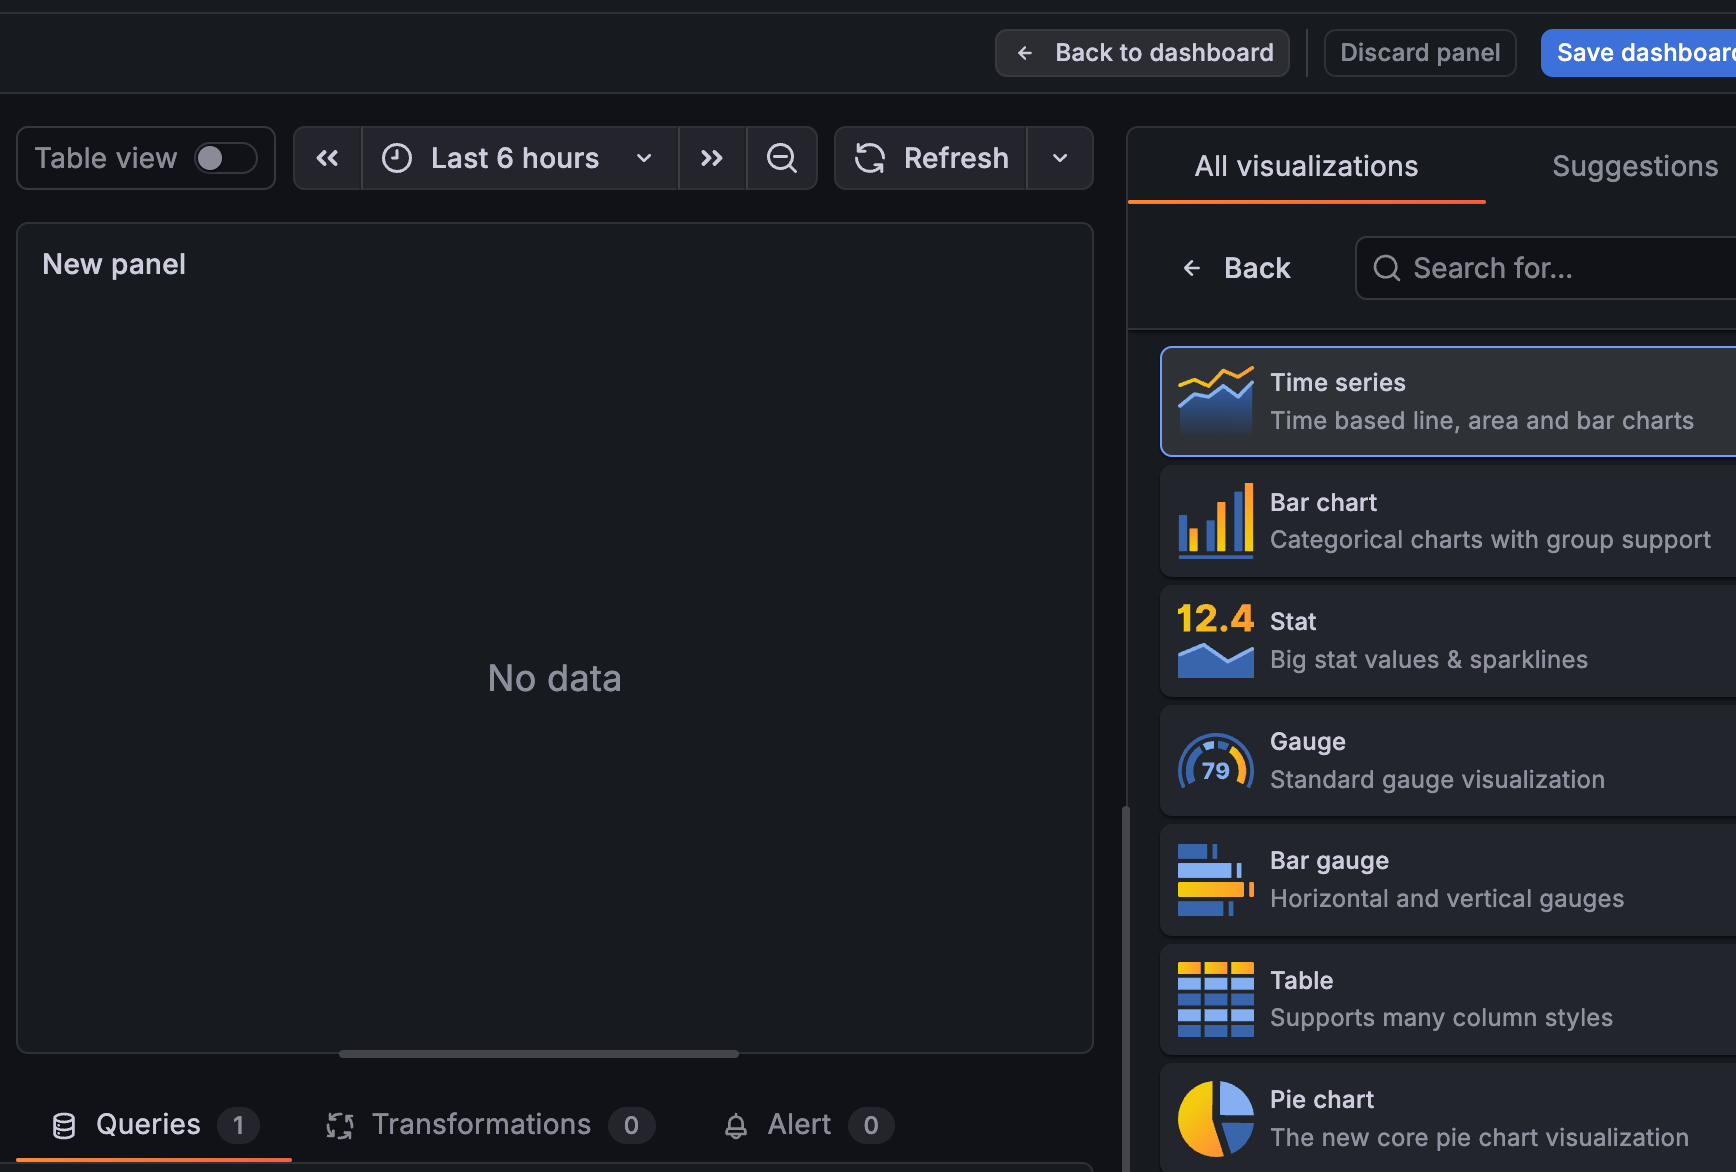Click the panel horizontal scrollbar
This screenshot has width=1736, height=1172.
539,1054
